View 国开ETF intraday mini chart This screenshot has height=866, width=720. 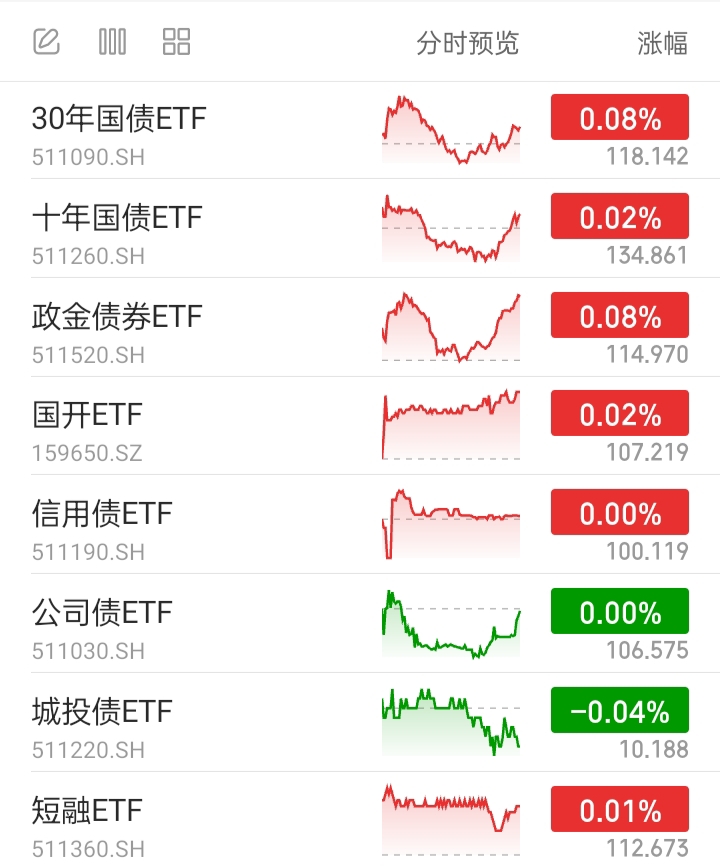(x=451, y=425)
